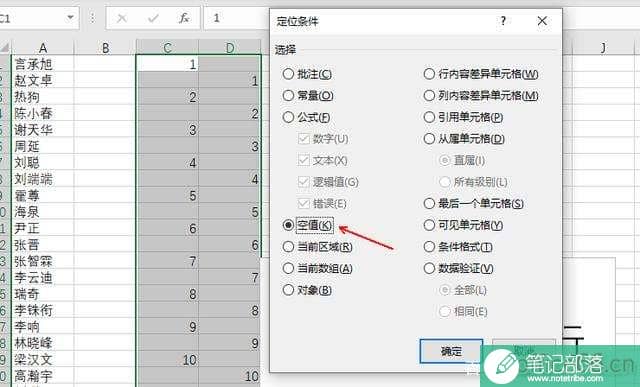Viewport: 640px width, 387px height.
Task: Click column C cell with value 10
Action: (x=167, y=360)
